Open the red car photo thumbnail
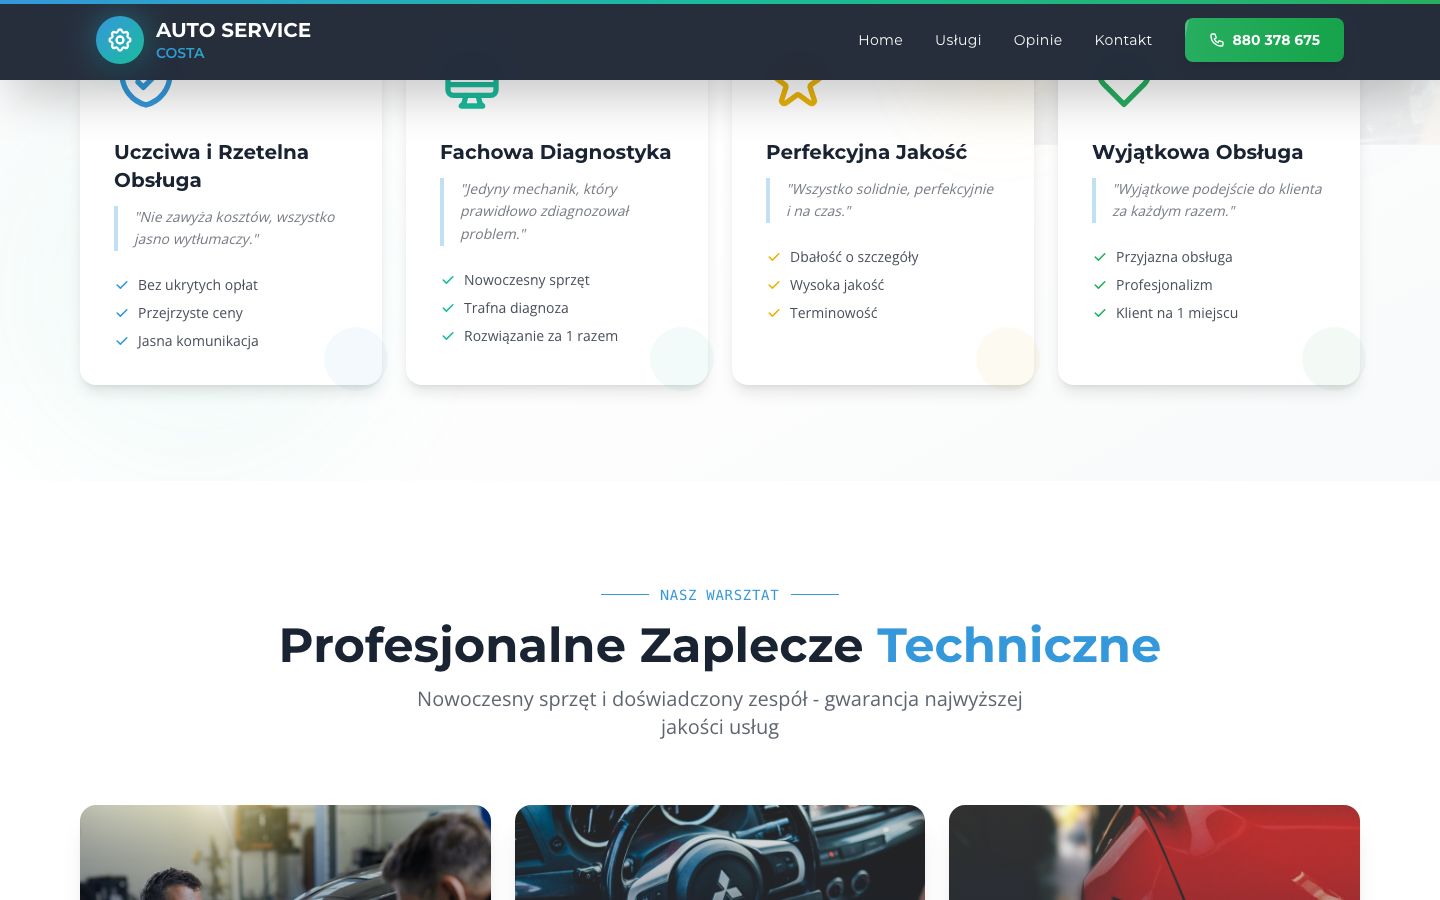This screenshot has width=1440, height=900. [1154, 852]
